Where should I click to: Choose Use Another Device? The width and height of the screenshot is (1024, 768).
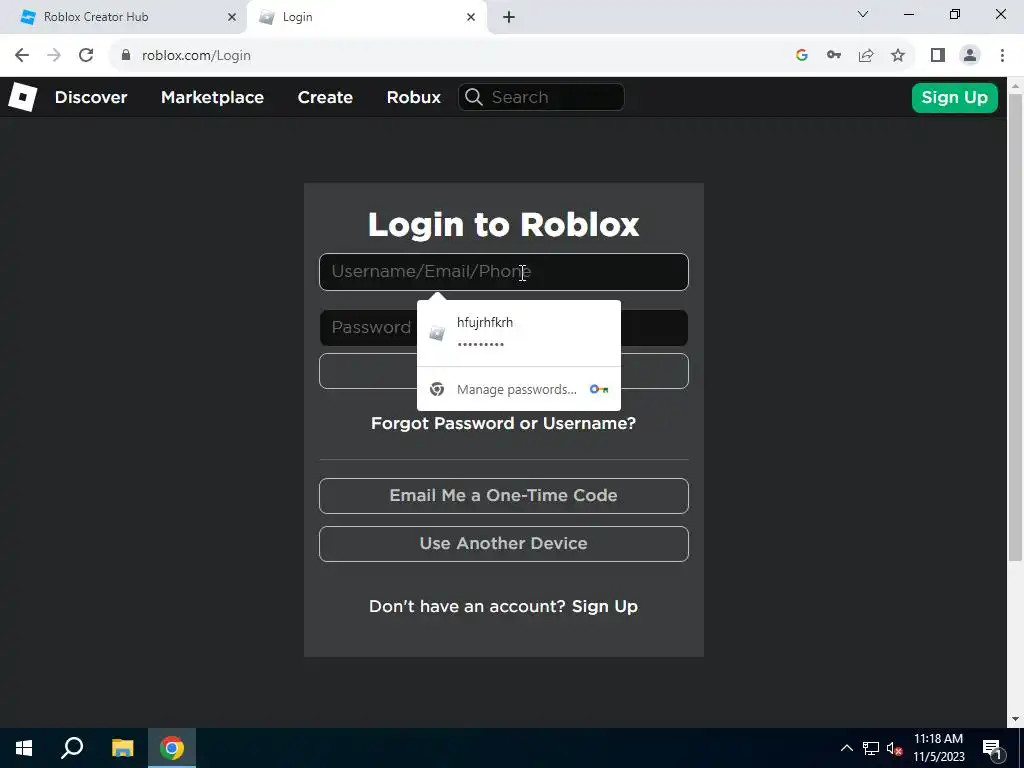tap(504, 544)
